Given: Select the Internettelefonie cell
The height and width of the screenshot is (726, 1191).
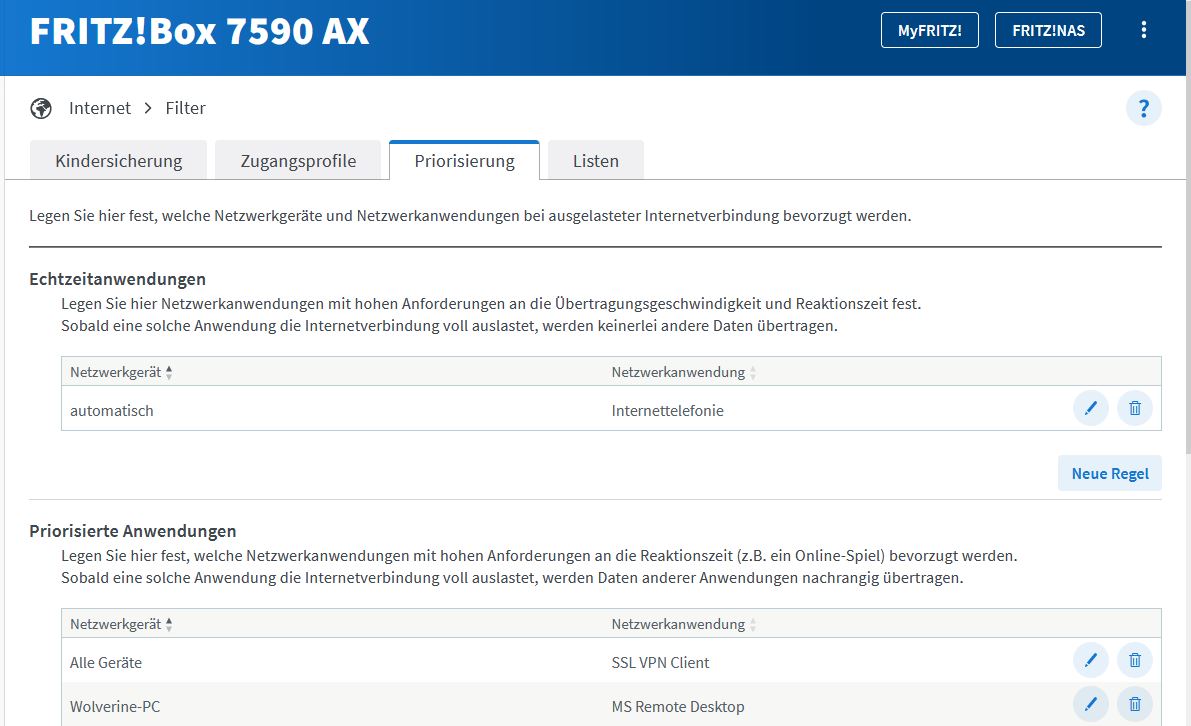Looking at the screenshot, I should [x=668, y=411].
